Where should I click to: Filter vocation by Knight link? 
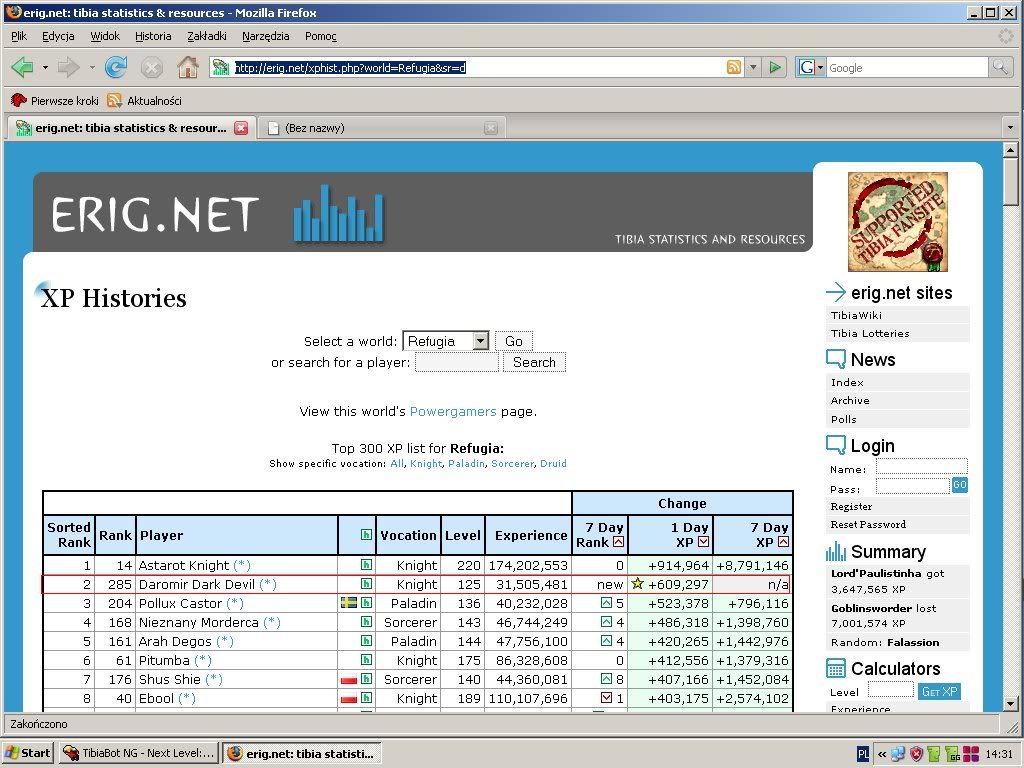tap(426, 464)
